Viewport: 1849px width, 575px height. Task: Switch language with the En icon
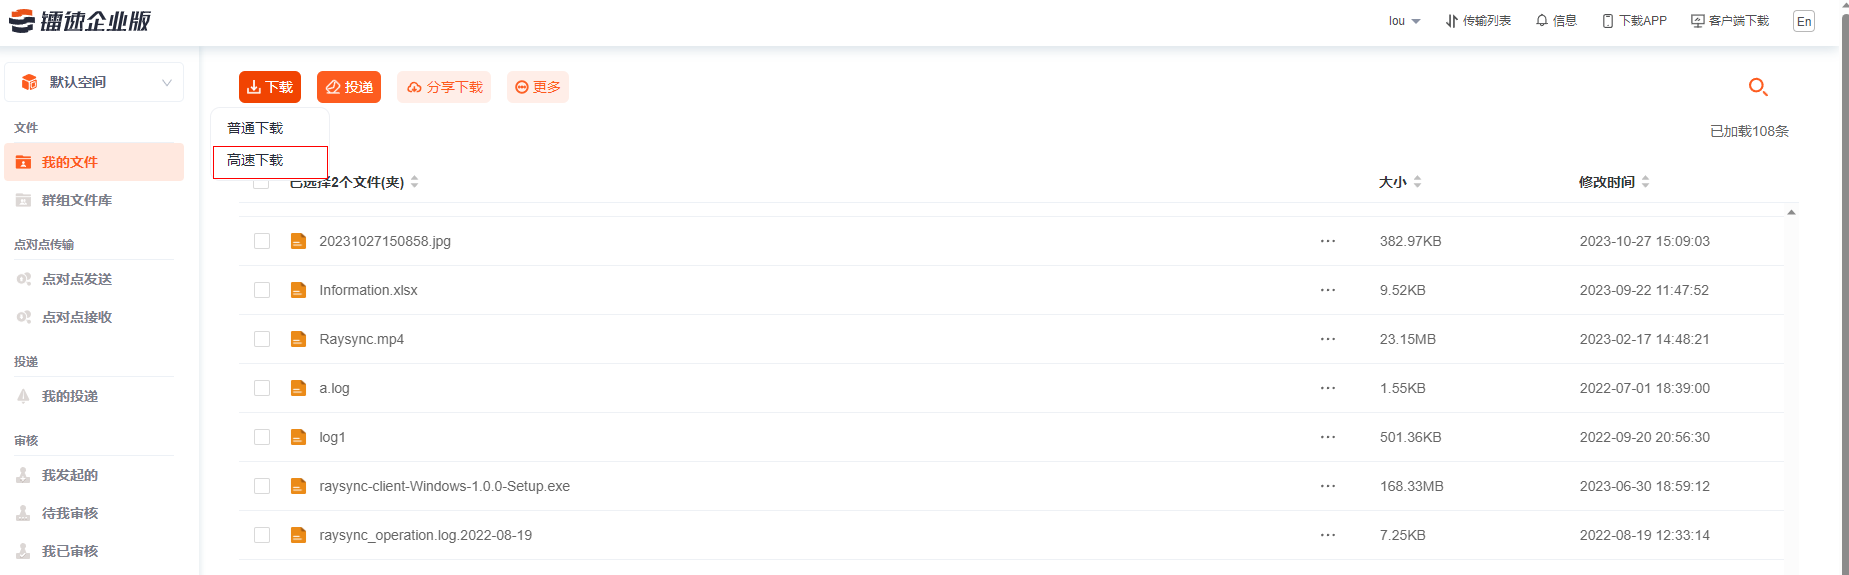(x=1804, y=21)
